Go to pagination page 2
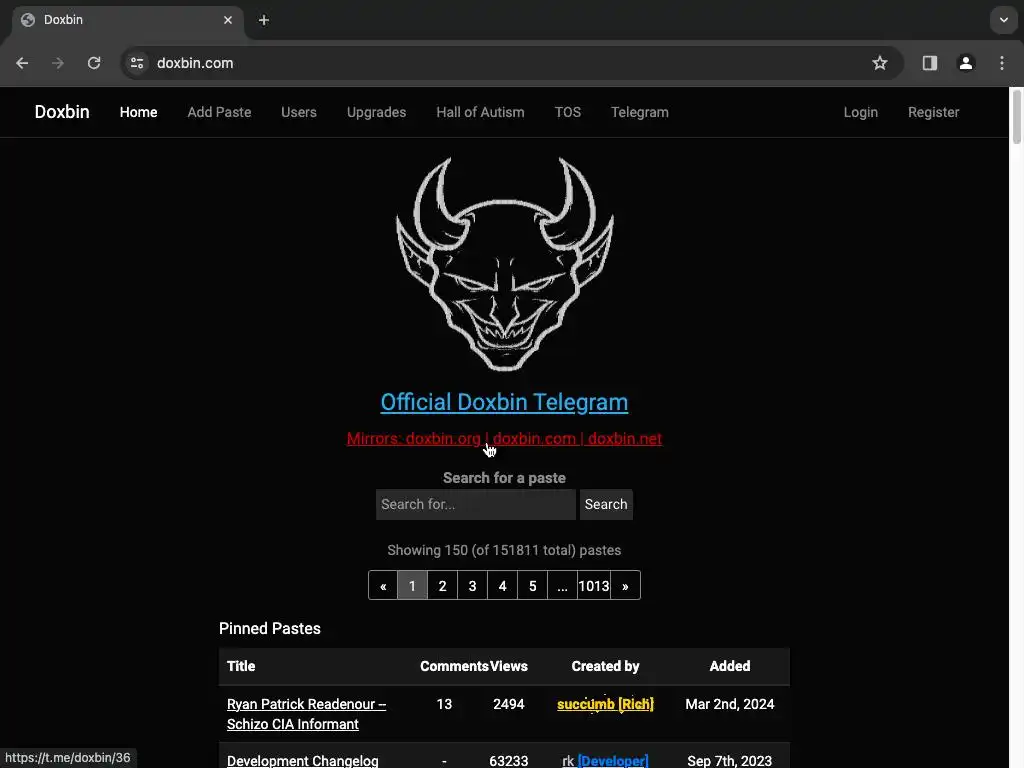Image resolution: width=1024 pixels, height=768 pixels. click(x=443, y=586)
